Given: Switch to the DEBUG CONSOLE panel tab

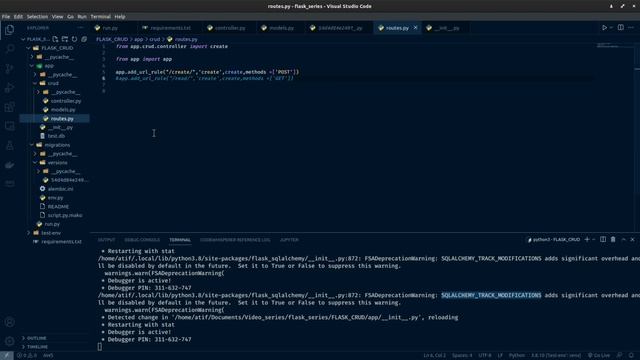Looking at the screenshot, I should point(142,240).
